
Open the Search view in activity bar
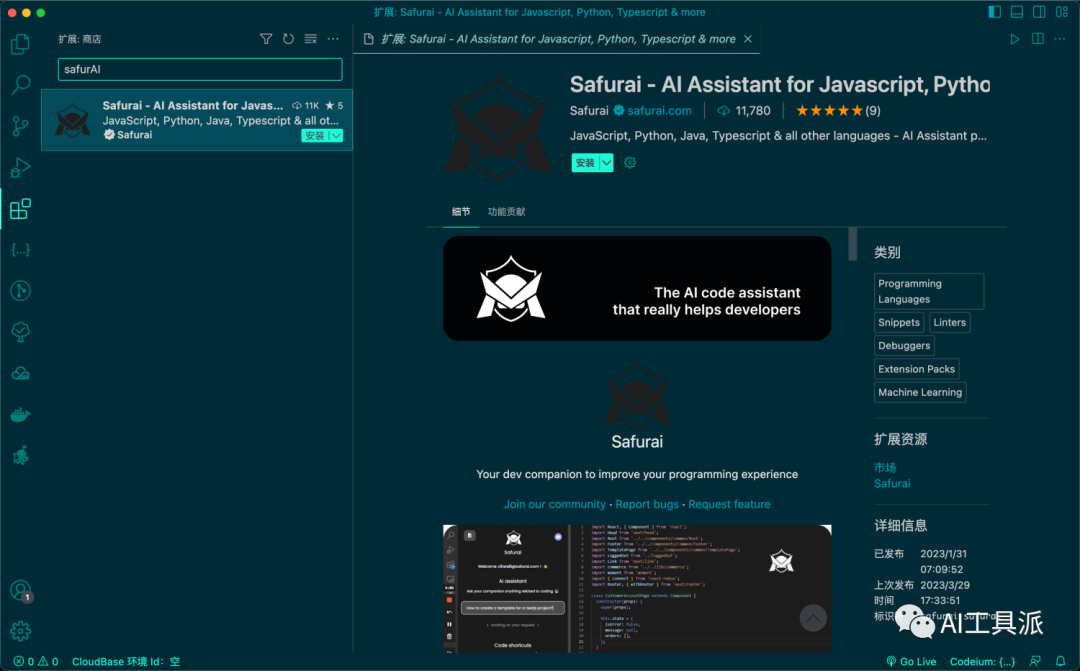tap(21, 85)
